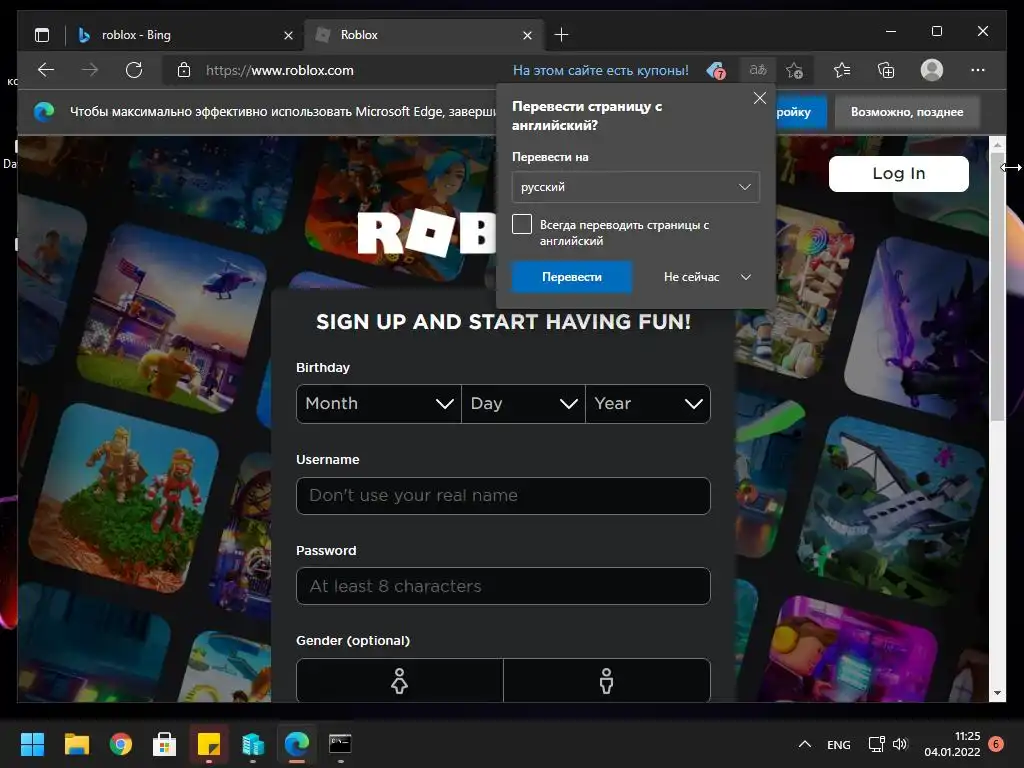Open the user profile avatar
The image size is (1024, 768).
click(932, 70)
